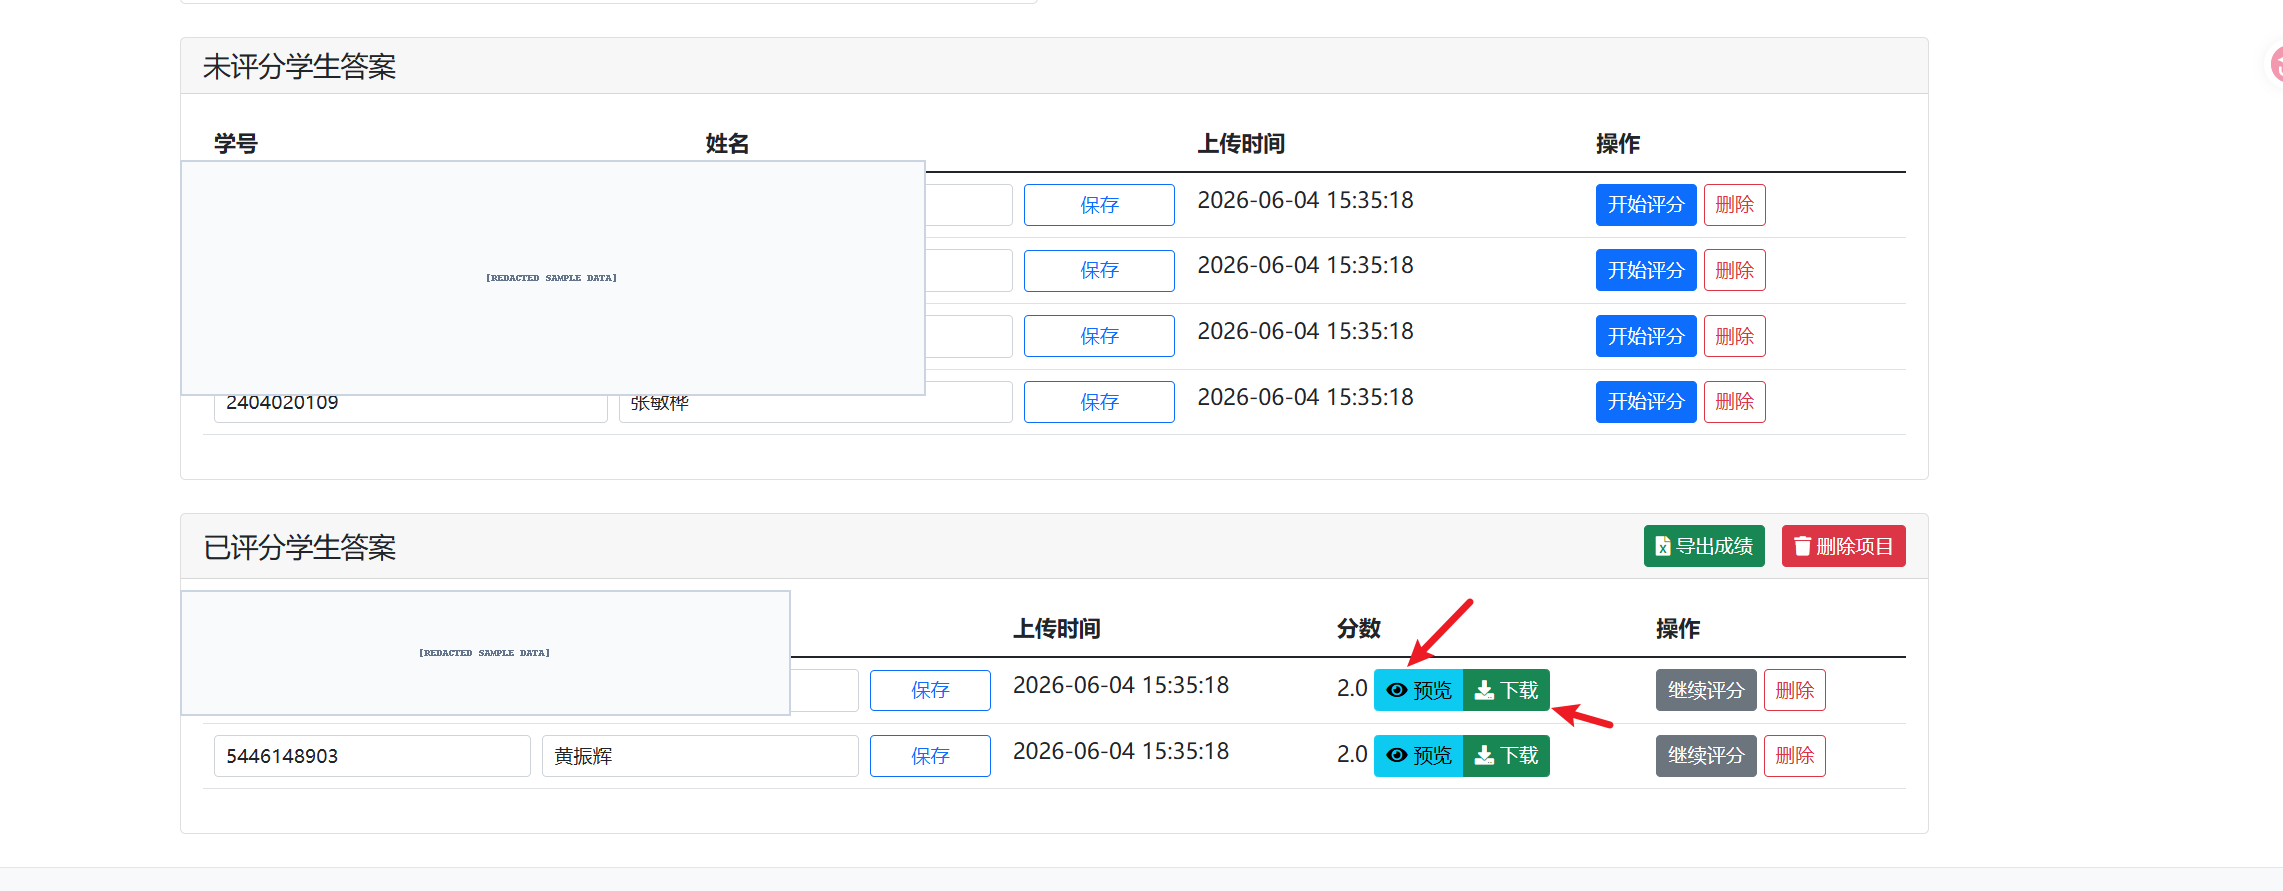
Task: Click the 已评分学生答案 section heading
Action: 299,548
